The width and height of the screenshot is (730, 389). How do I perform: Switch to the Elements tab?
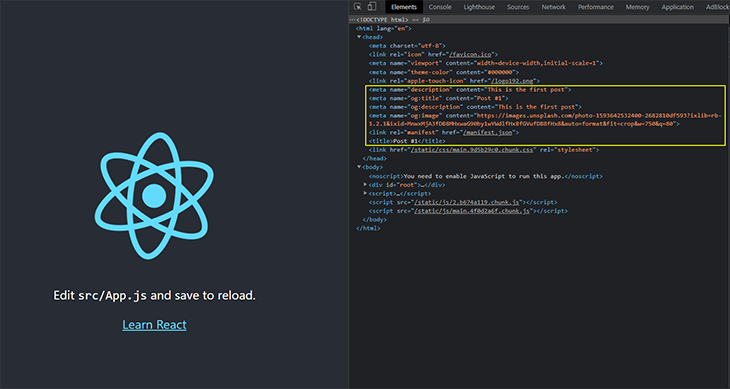tap(404, 7)
